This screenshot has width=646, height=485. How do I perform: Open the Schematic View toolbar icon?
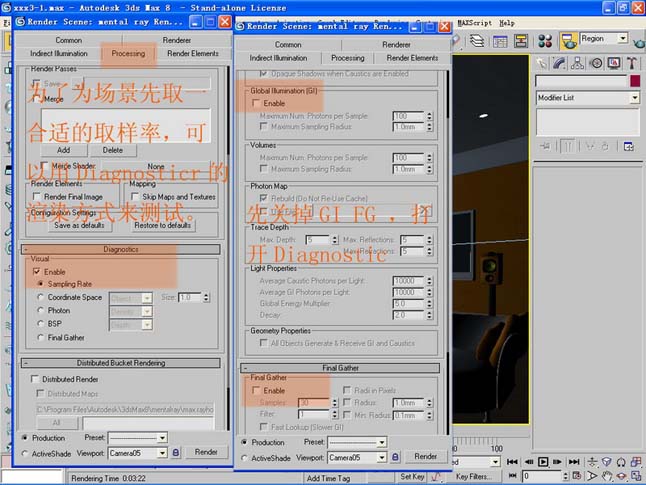521,41
